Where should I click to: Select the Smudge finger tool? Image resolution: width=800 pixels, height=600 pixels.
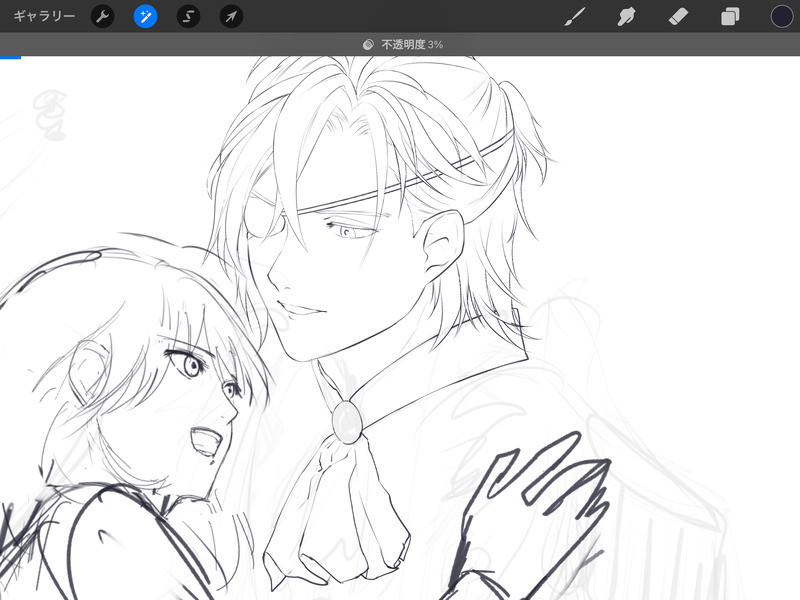[627, 16]
